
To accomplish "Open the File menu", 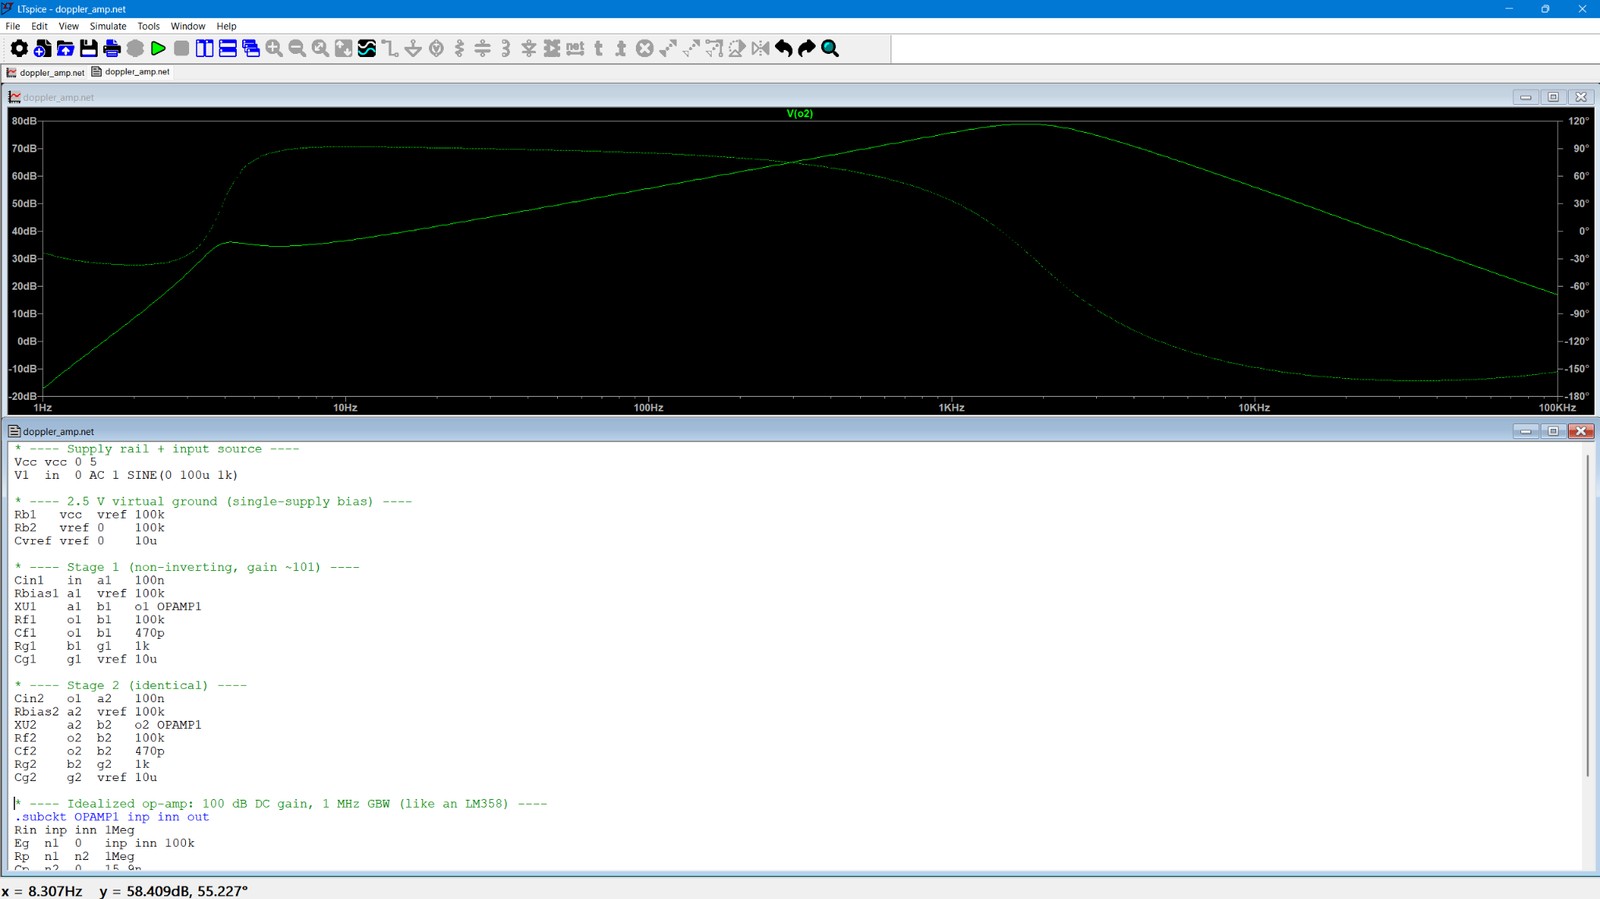I will pyautogui.click(x=13, y=26).
